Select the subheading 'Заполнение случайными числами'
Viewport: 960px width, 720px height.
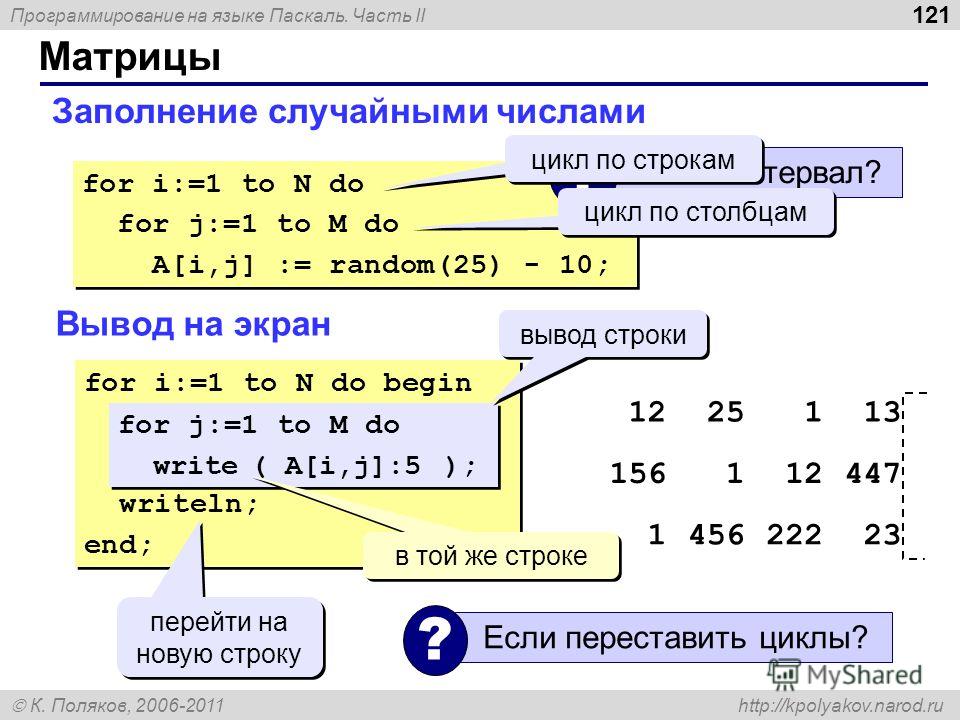349,111
